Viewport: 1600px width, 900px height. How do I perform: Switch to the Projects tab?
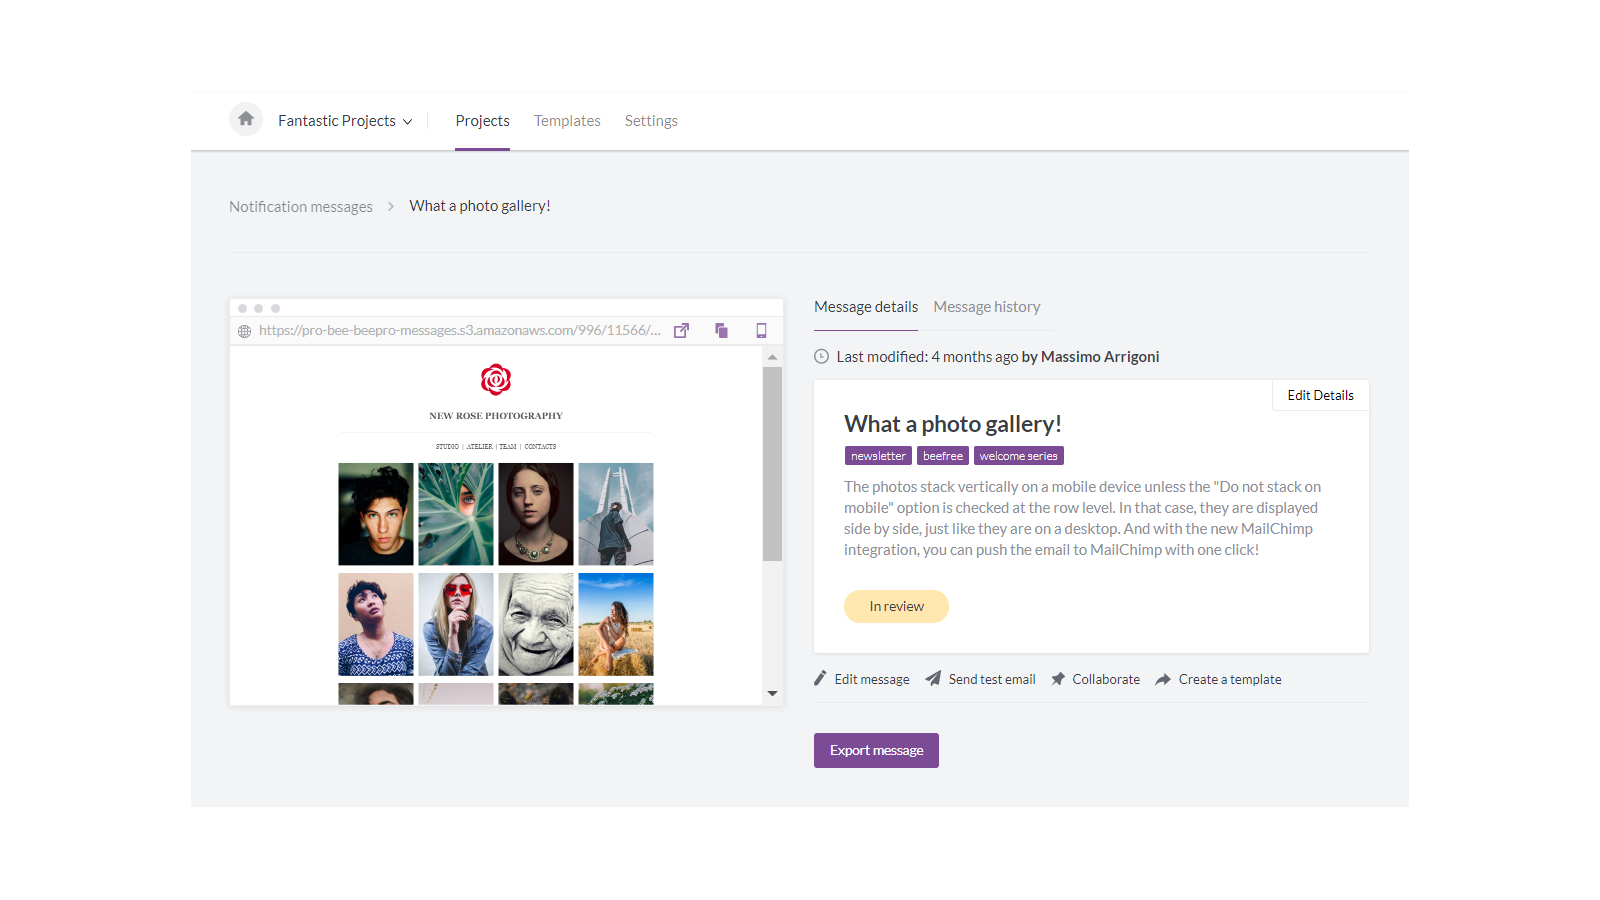(x=482, y=121)
